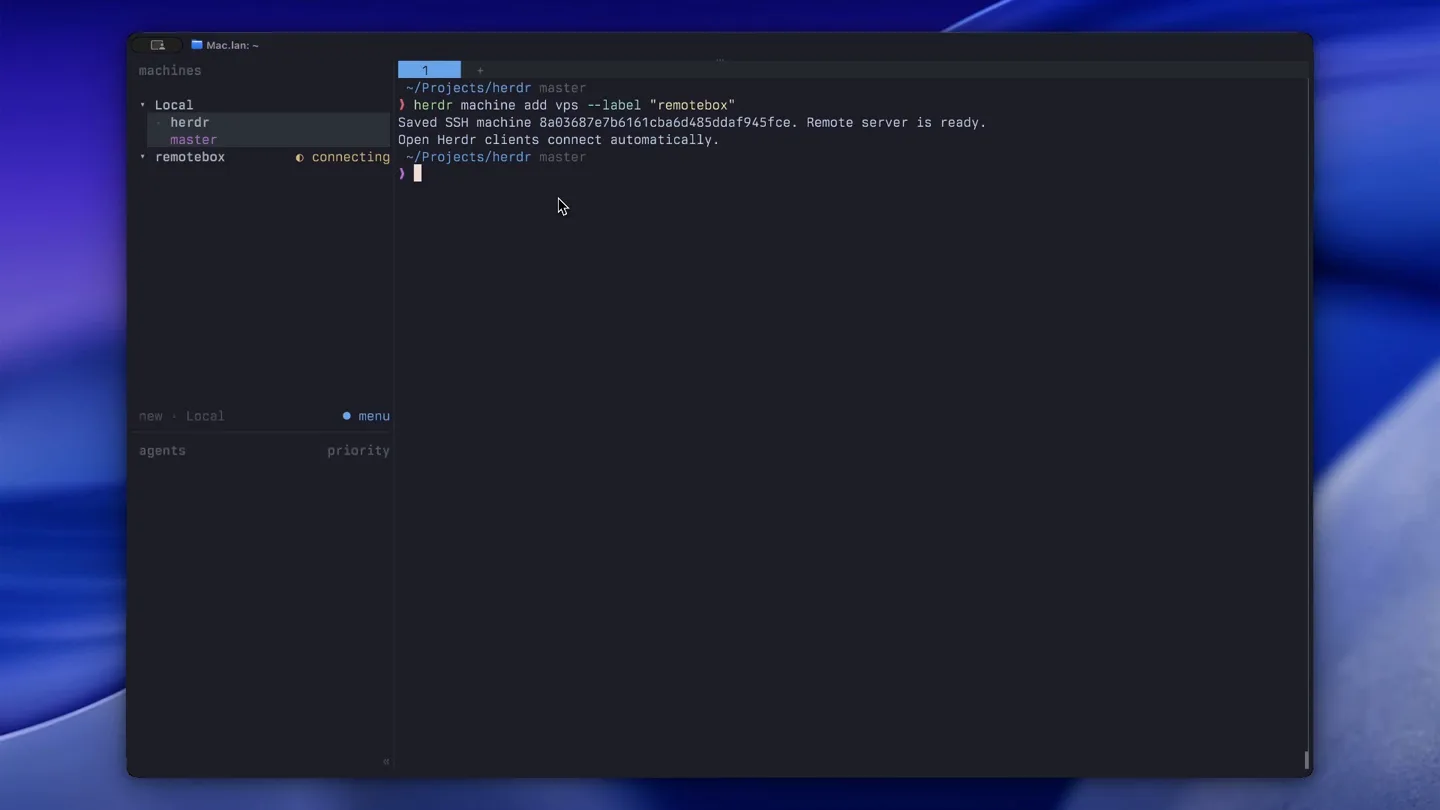This screenshot has height=810, width=1440.
Task: Select the master branch entry in the sidebar
Action: [193, 140]
